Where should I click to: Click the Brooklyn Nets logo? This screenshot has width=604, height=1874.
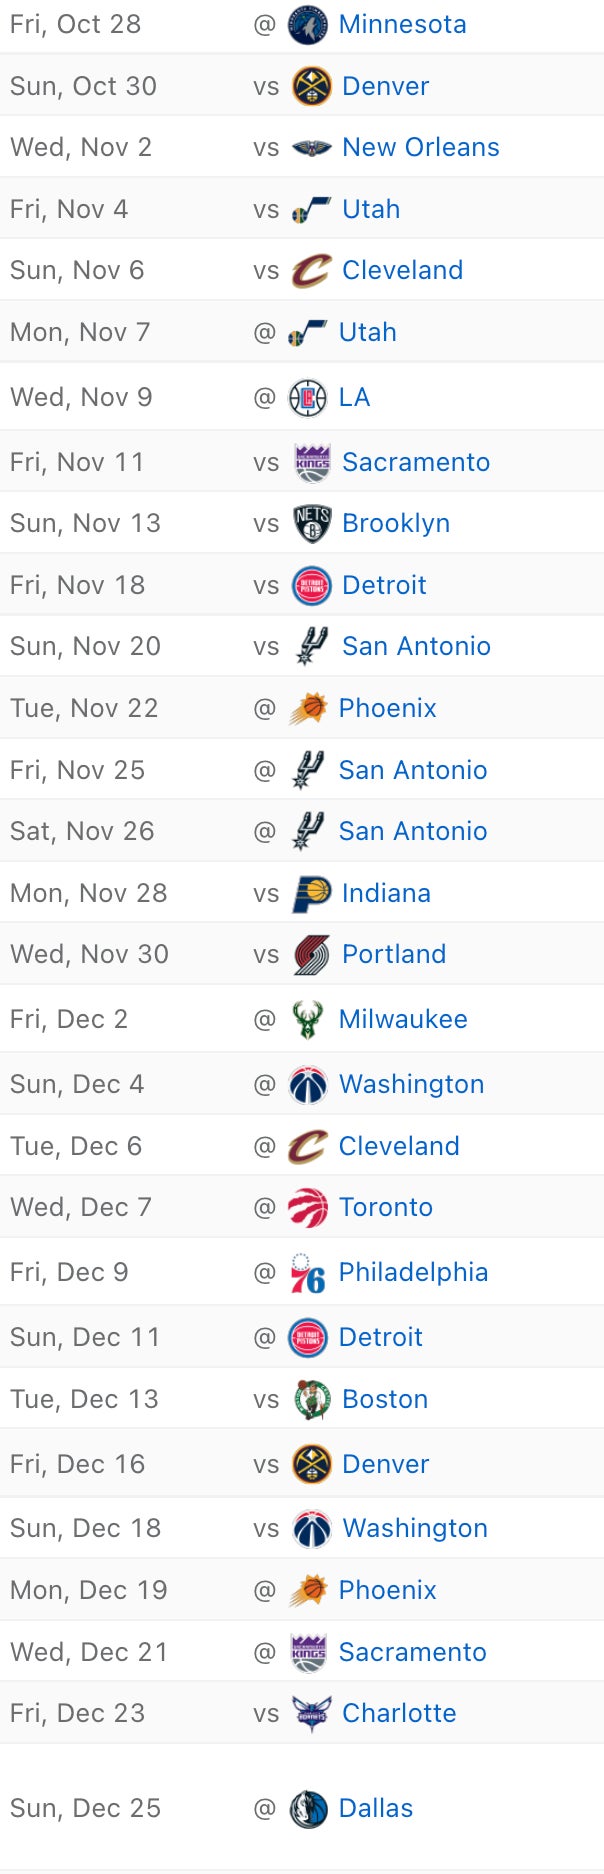click(311, 524)
